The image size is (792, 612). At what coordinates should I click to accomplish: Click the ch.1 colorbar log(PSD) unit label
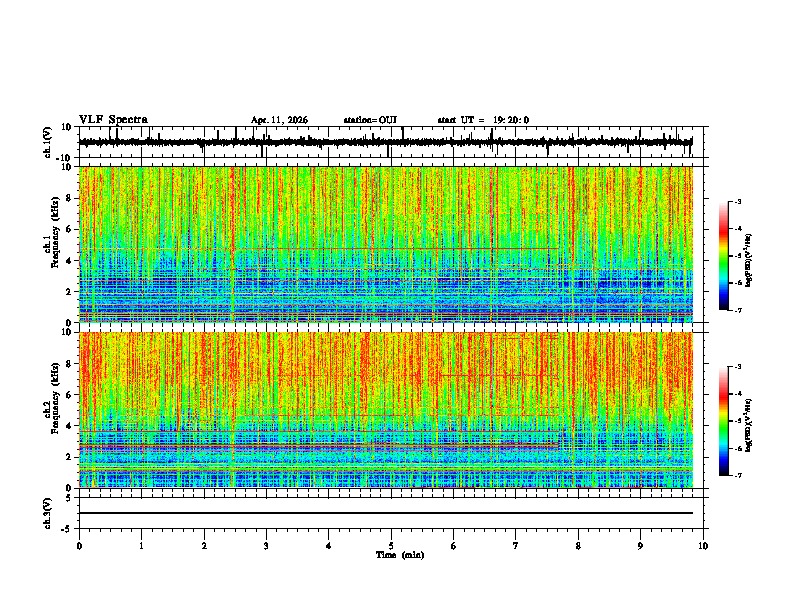coord(749,261)
